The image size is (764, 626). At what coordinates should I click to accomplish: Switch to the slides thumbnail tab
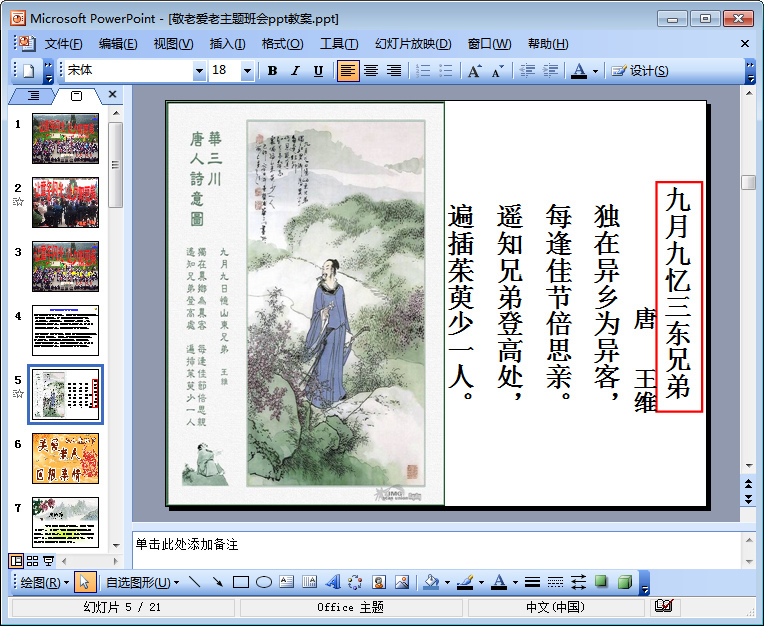[x=76, y=95]
